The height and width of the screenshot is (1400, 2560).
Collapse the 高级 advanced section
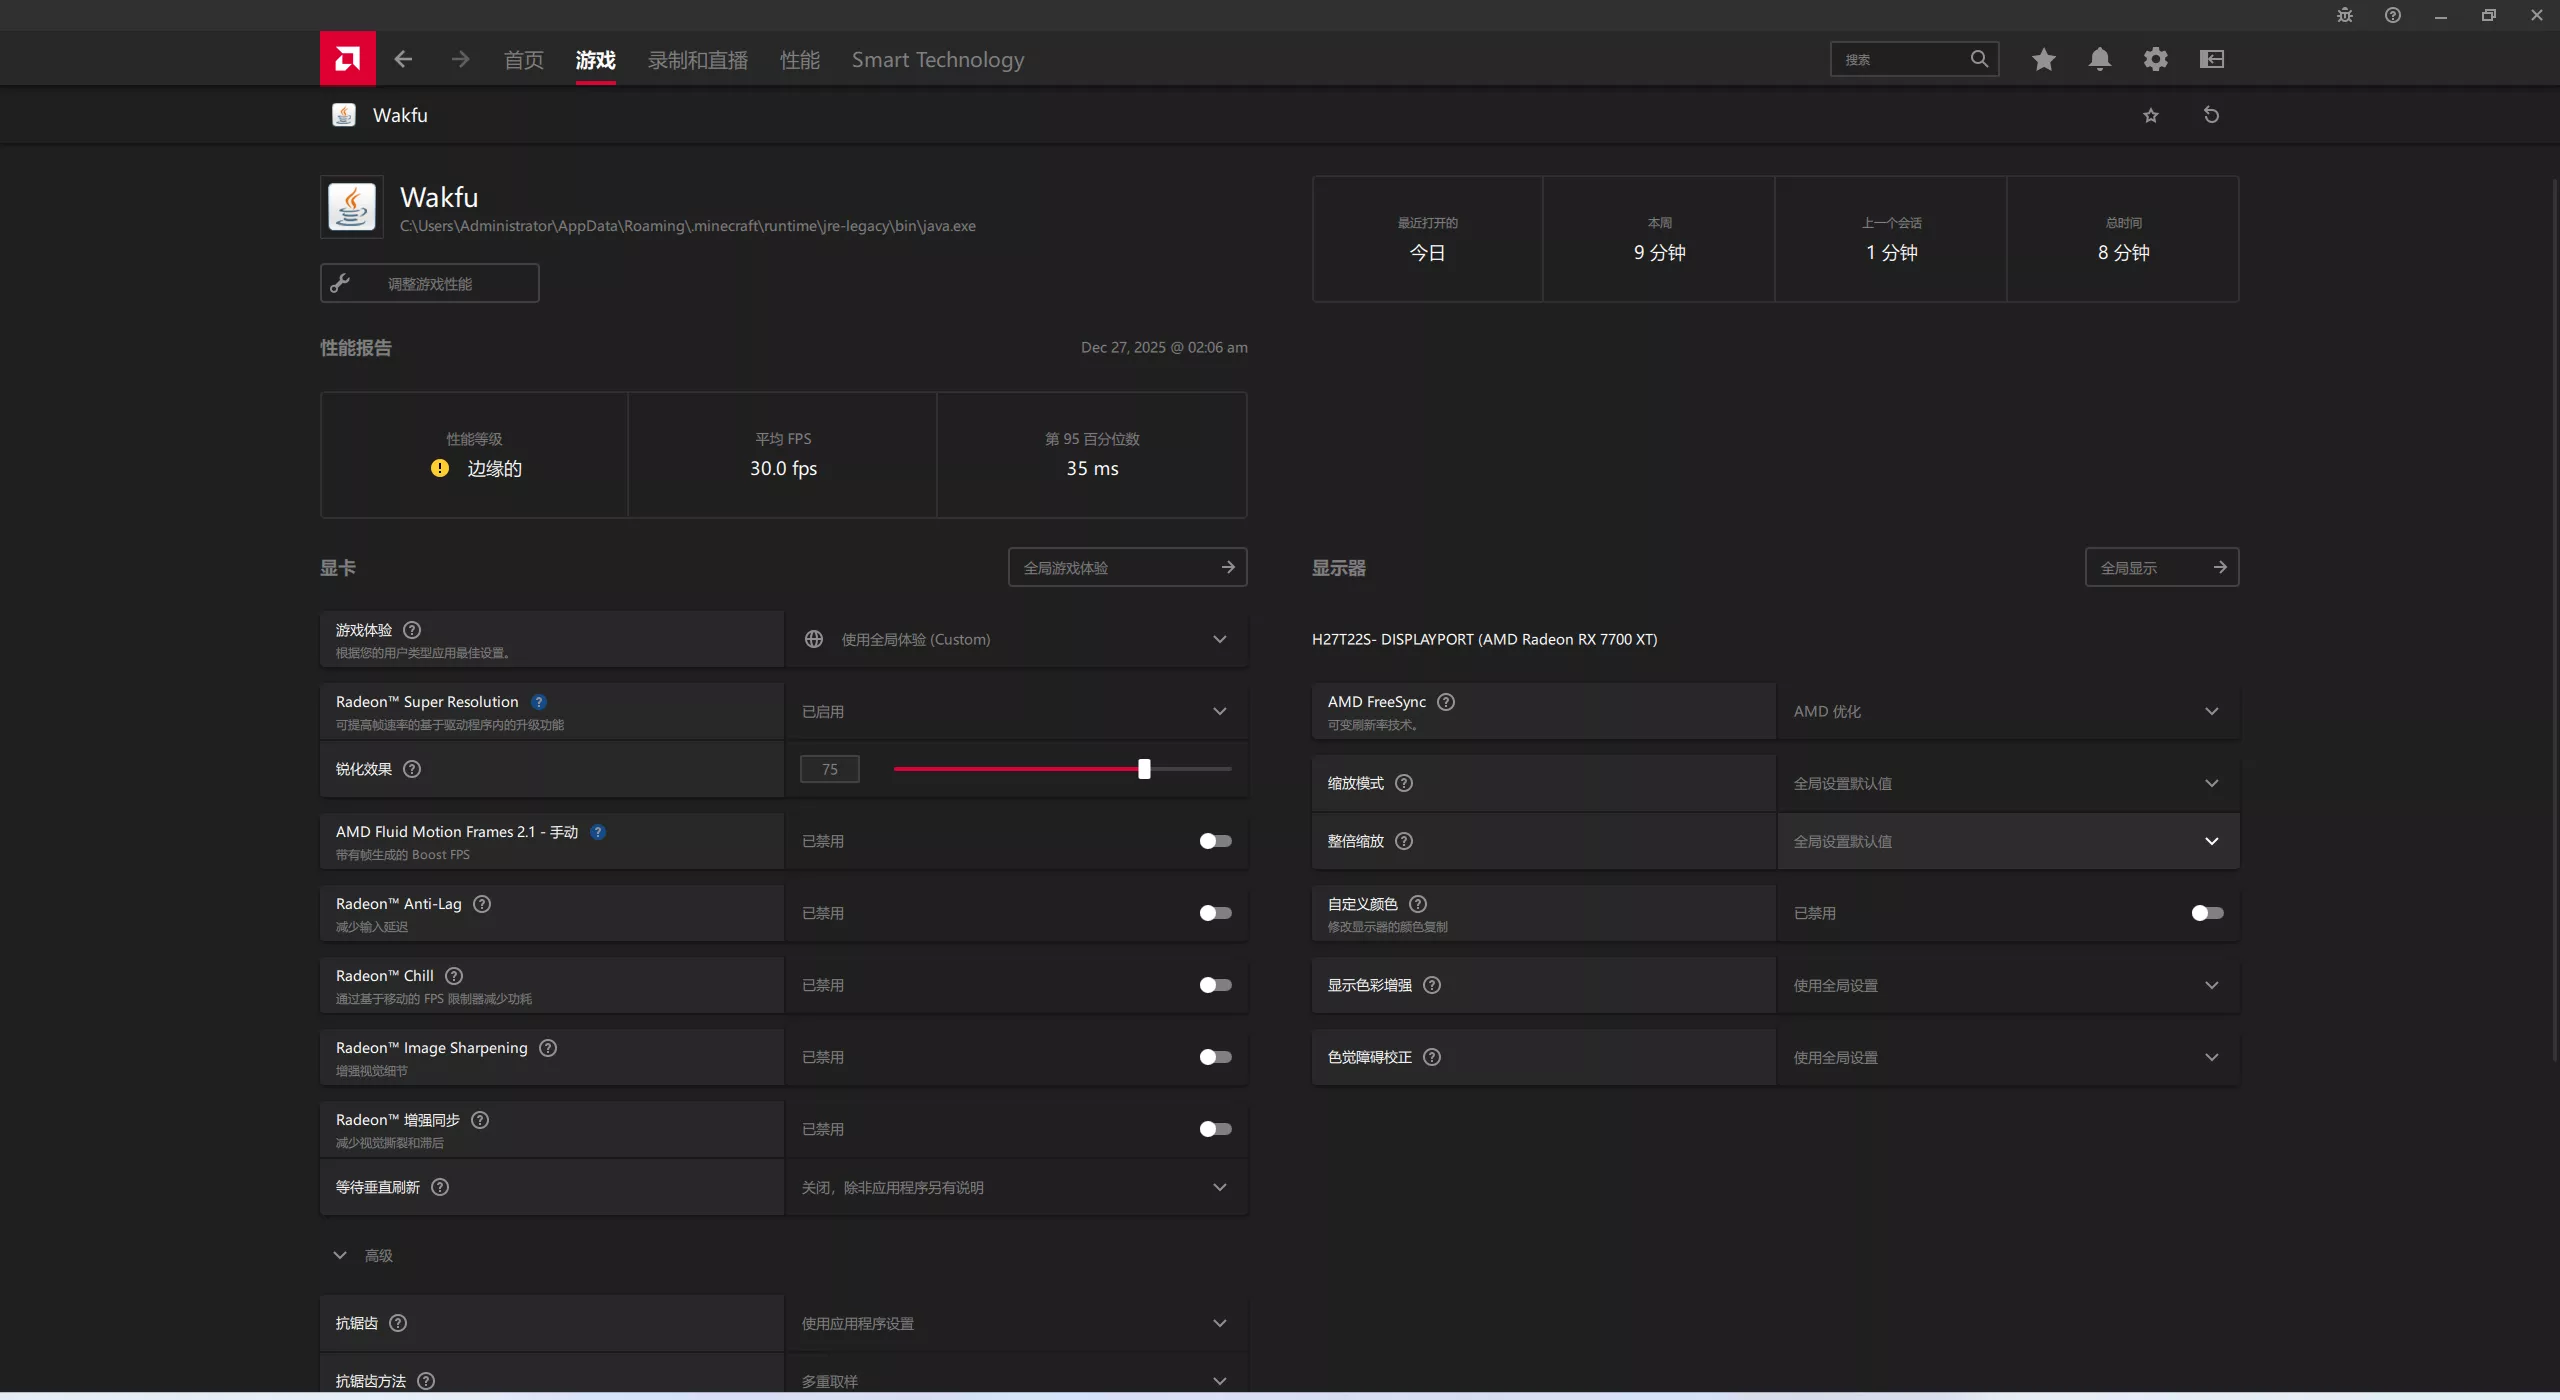(340, 1255)
